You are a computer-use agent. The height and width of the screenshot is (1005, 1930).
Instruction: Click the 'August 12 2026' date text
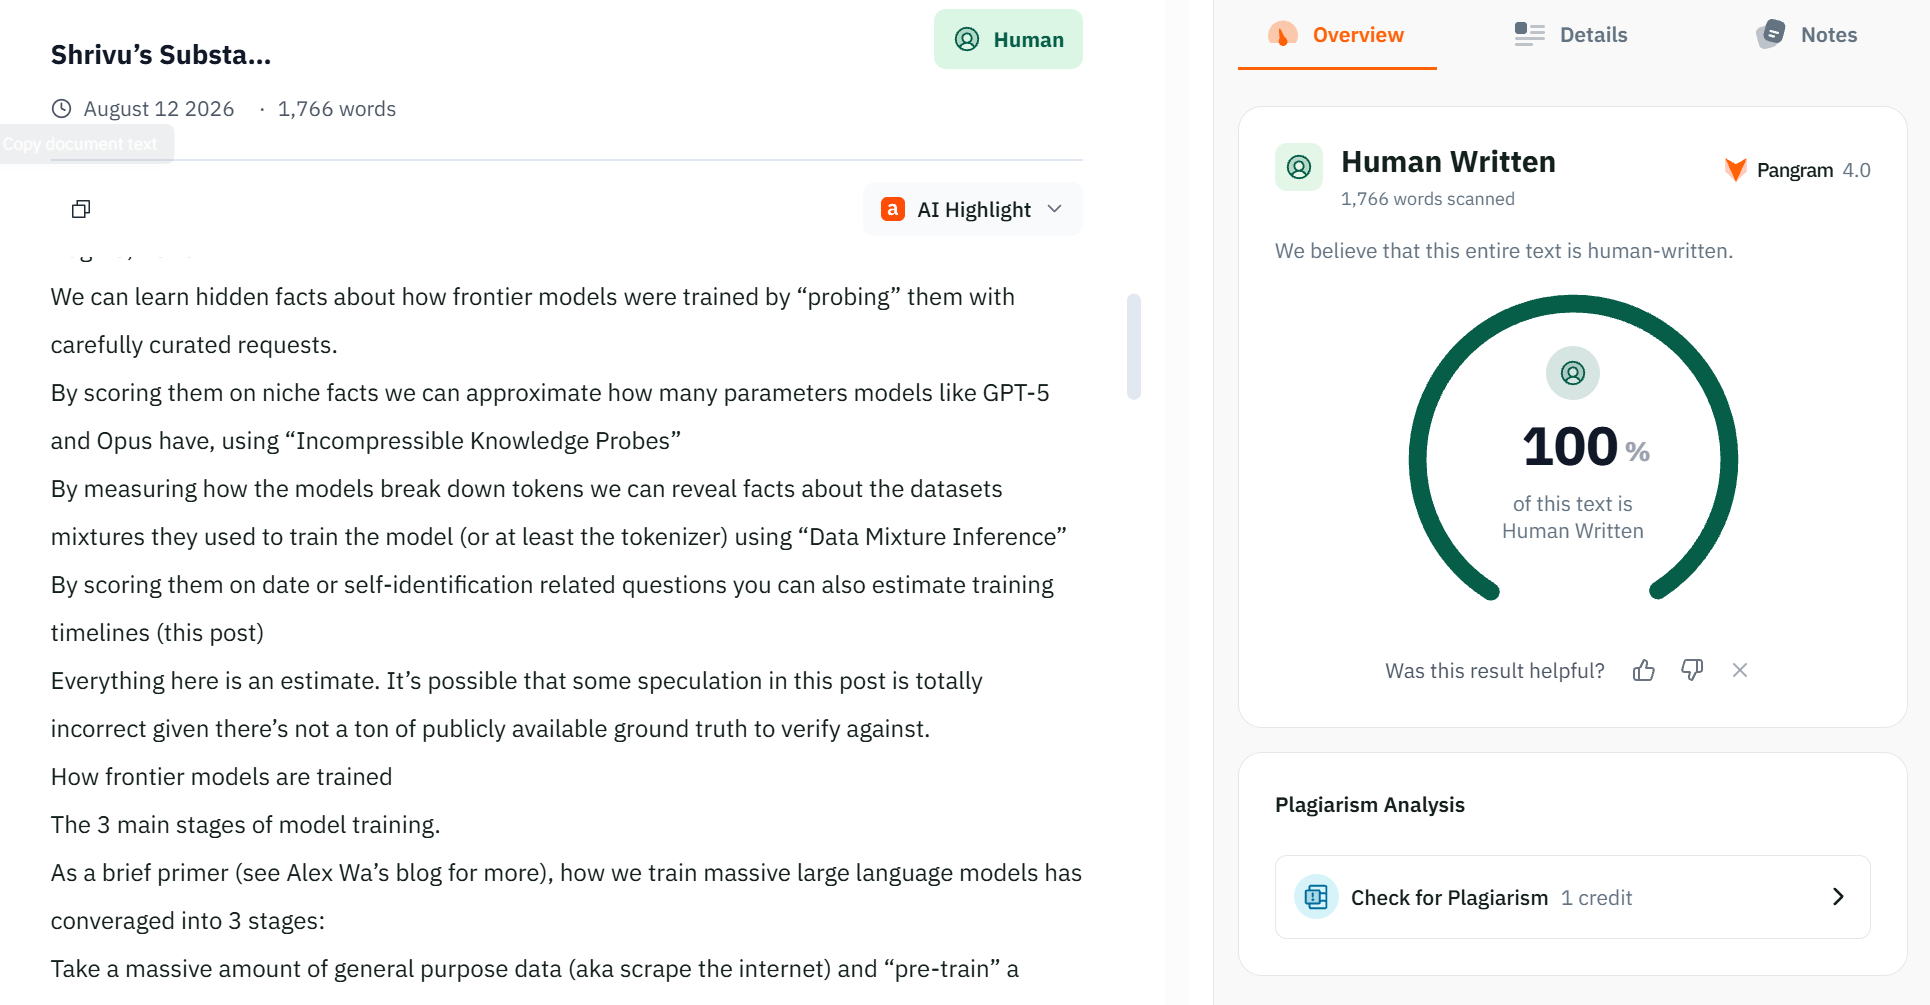(159, 109)
